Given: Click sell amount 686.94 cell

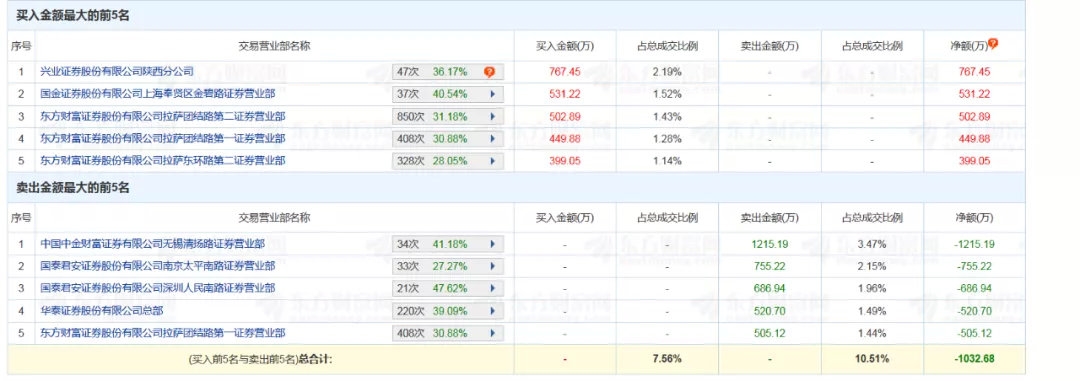Looking at the screenshot, I should coord(769,288).
